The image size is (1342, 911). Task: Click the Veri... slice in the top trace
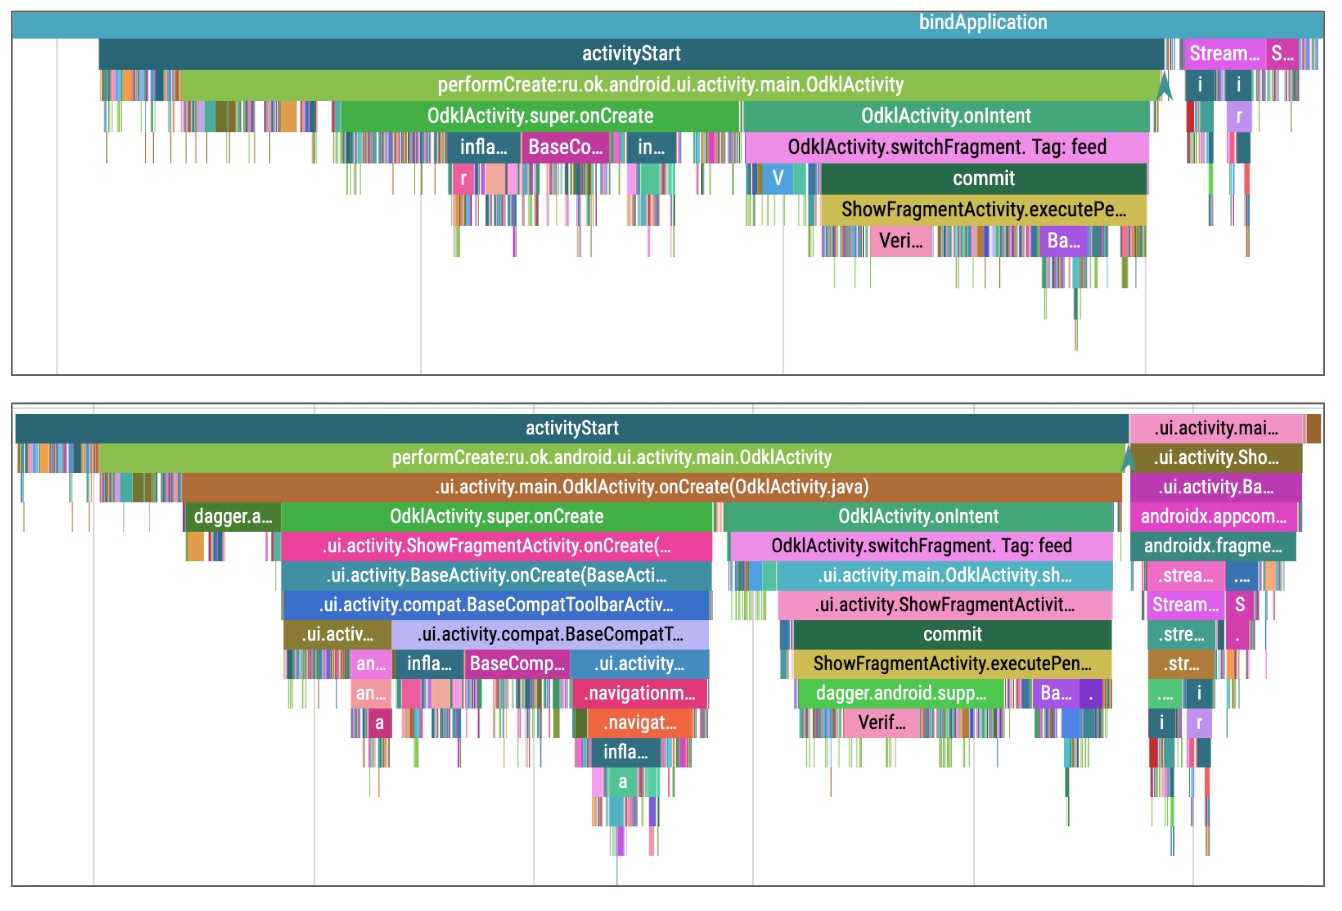pyautogui.click(x=901, y=241)
